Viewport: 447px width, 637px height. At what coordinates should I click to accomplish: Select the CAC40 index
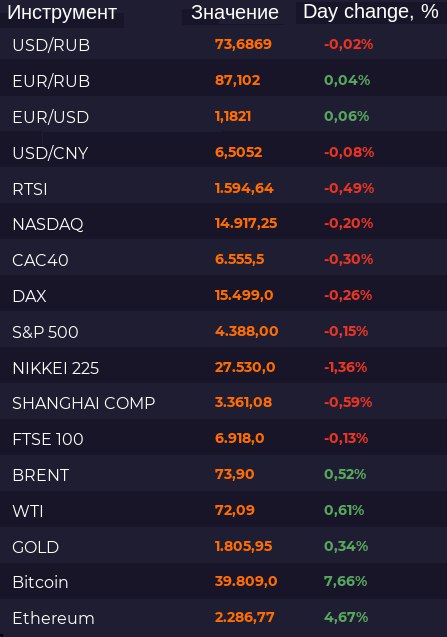(x=40, y=260)
